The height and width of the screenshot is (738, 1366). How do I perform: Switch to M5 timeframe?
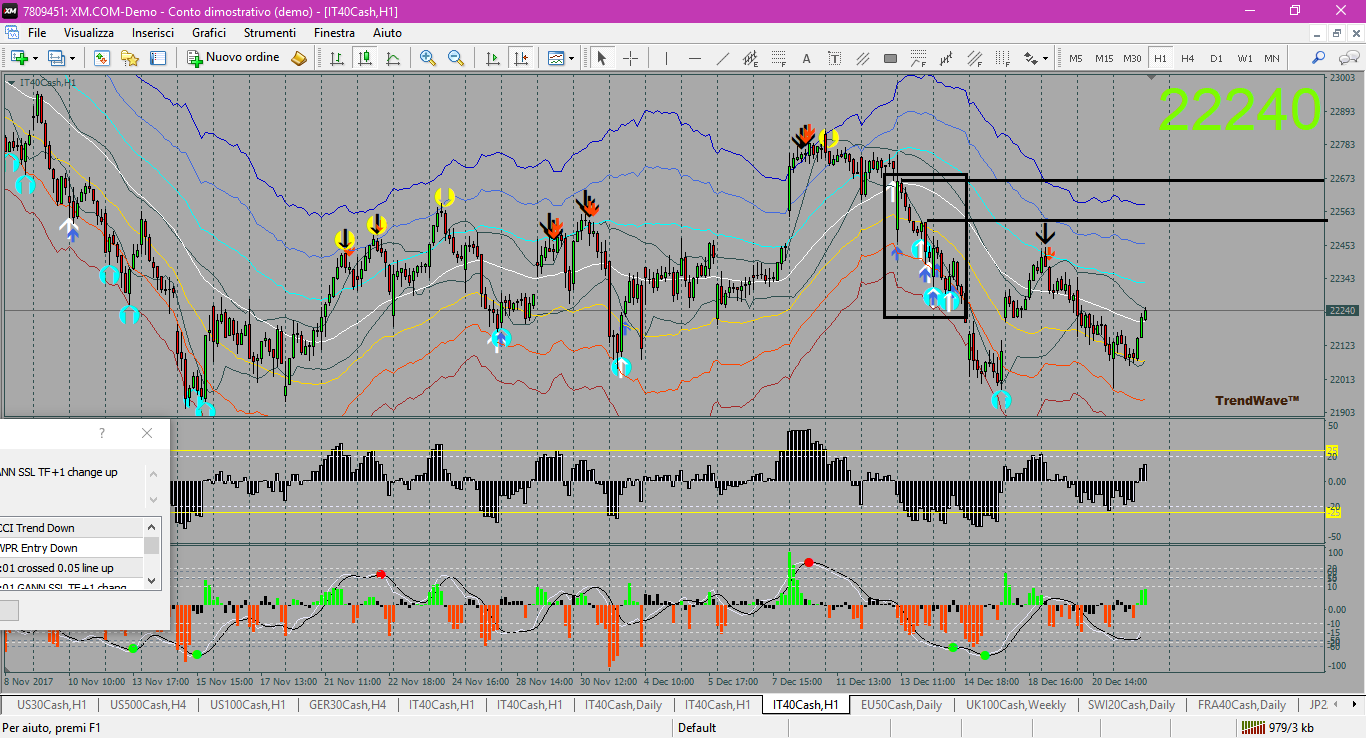(1076, 58)
